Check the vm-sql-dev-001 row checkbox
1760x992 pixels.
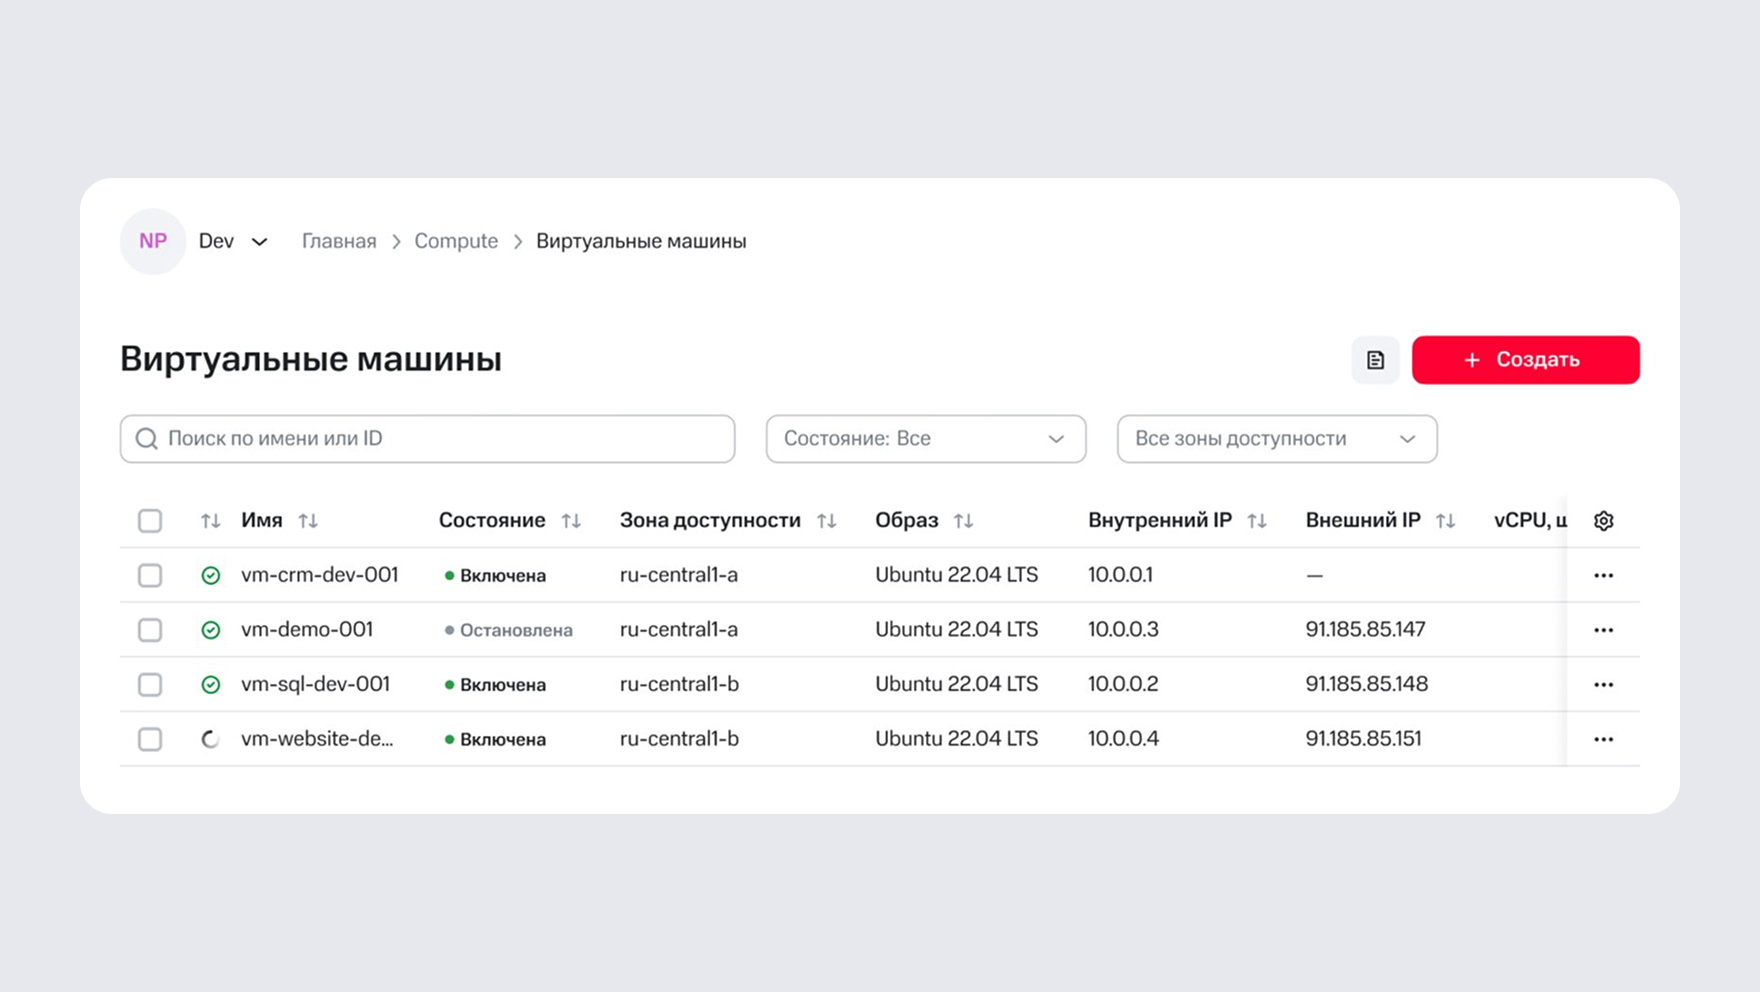[x=150, y=685]
